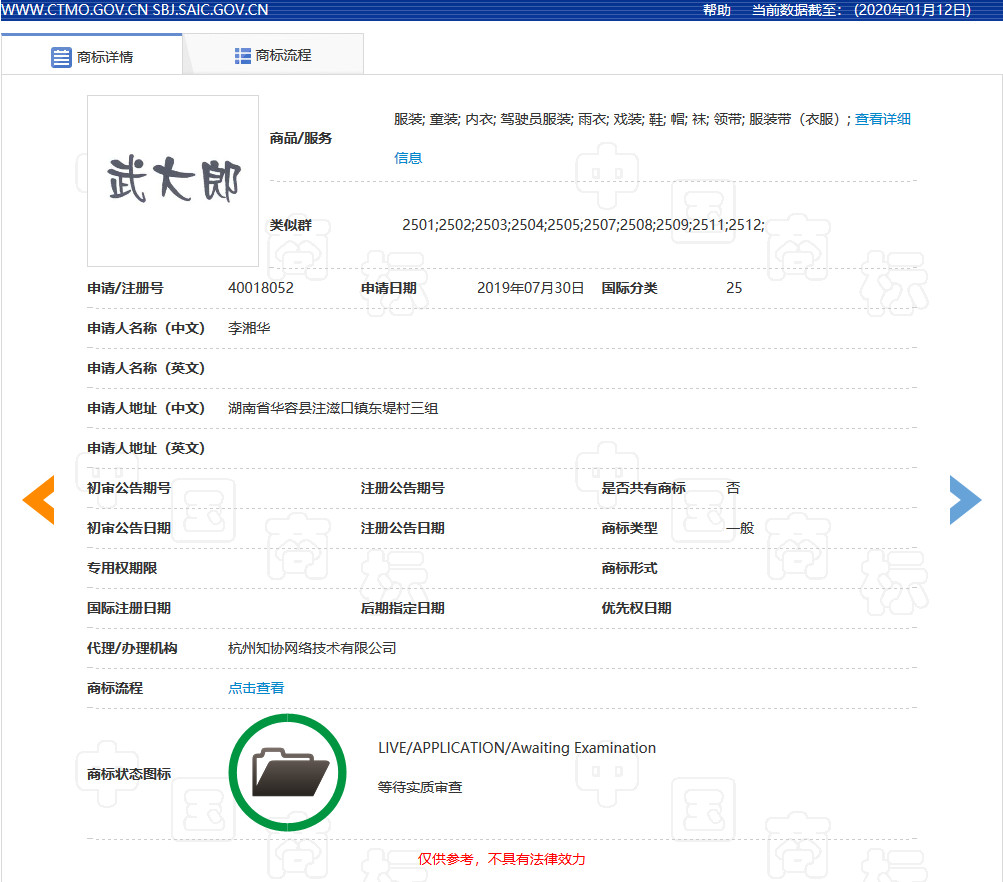Screen dimensions: 1003x882
Task: Click 点击查看 next to 商标流程
Action: click(x=255, y=687)
